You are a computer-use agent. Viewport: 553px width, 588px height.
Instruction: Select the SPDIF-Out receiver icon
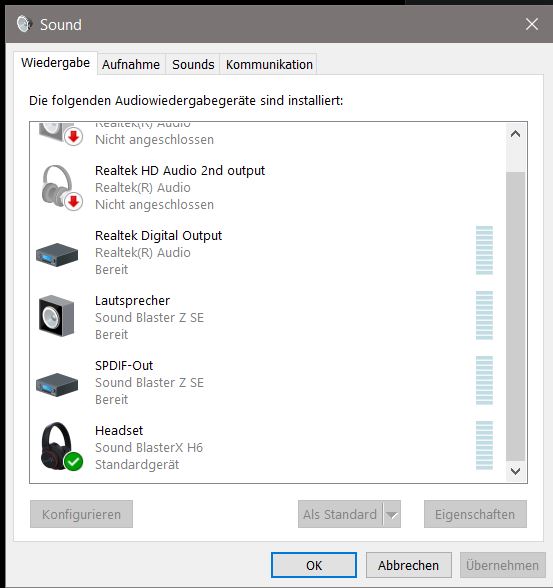pyautogui.click(x=57, y=384)
